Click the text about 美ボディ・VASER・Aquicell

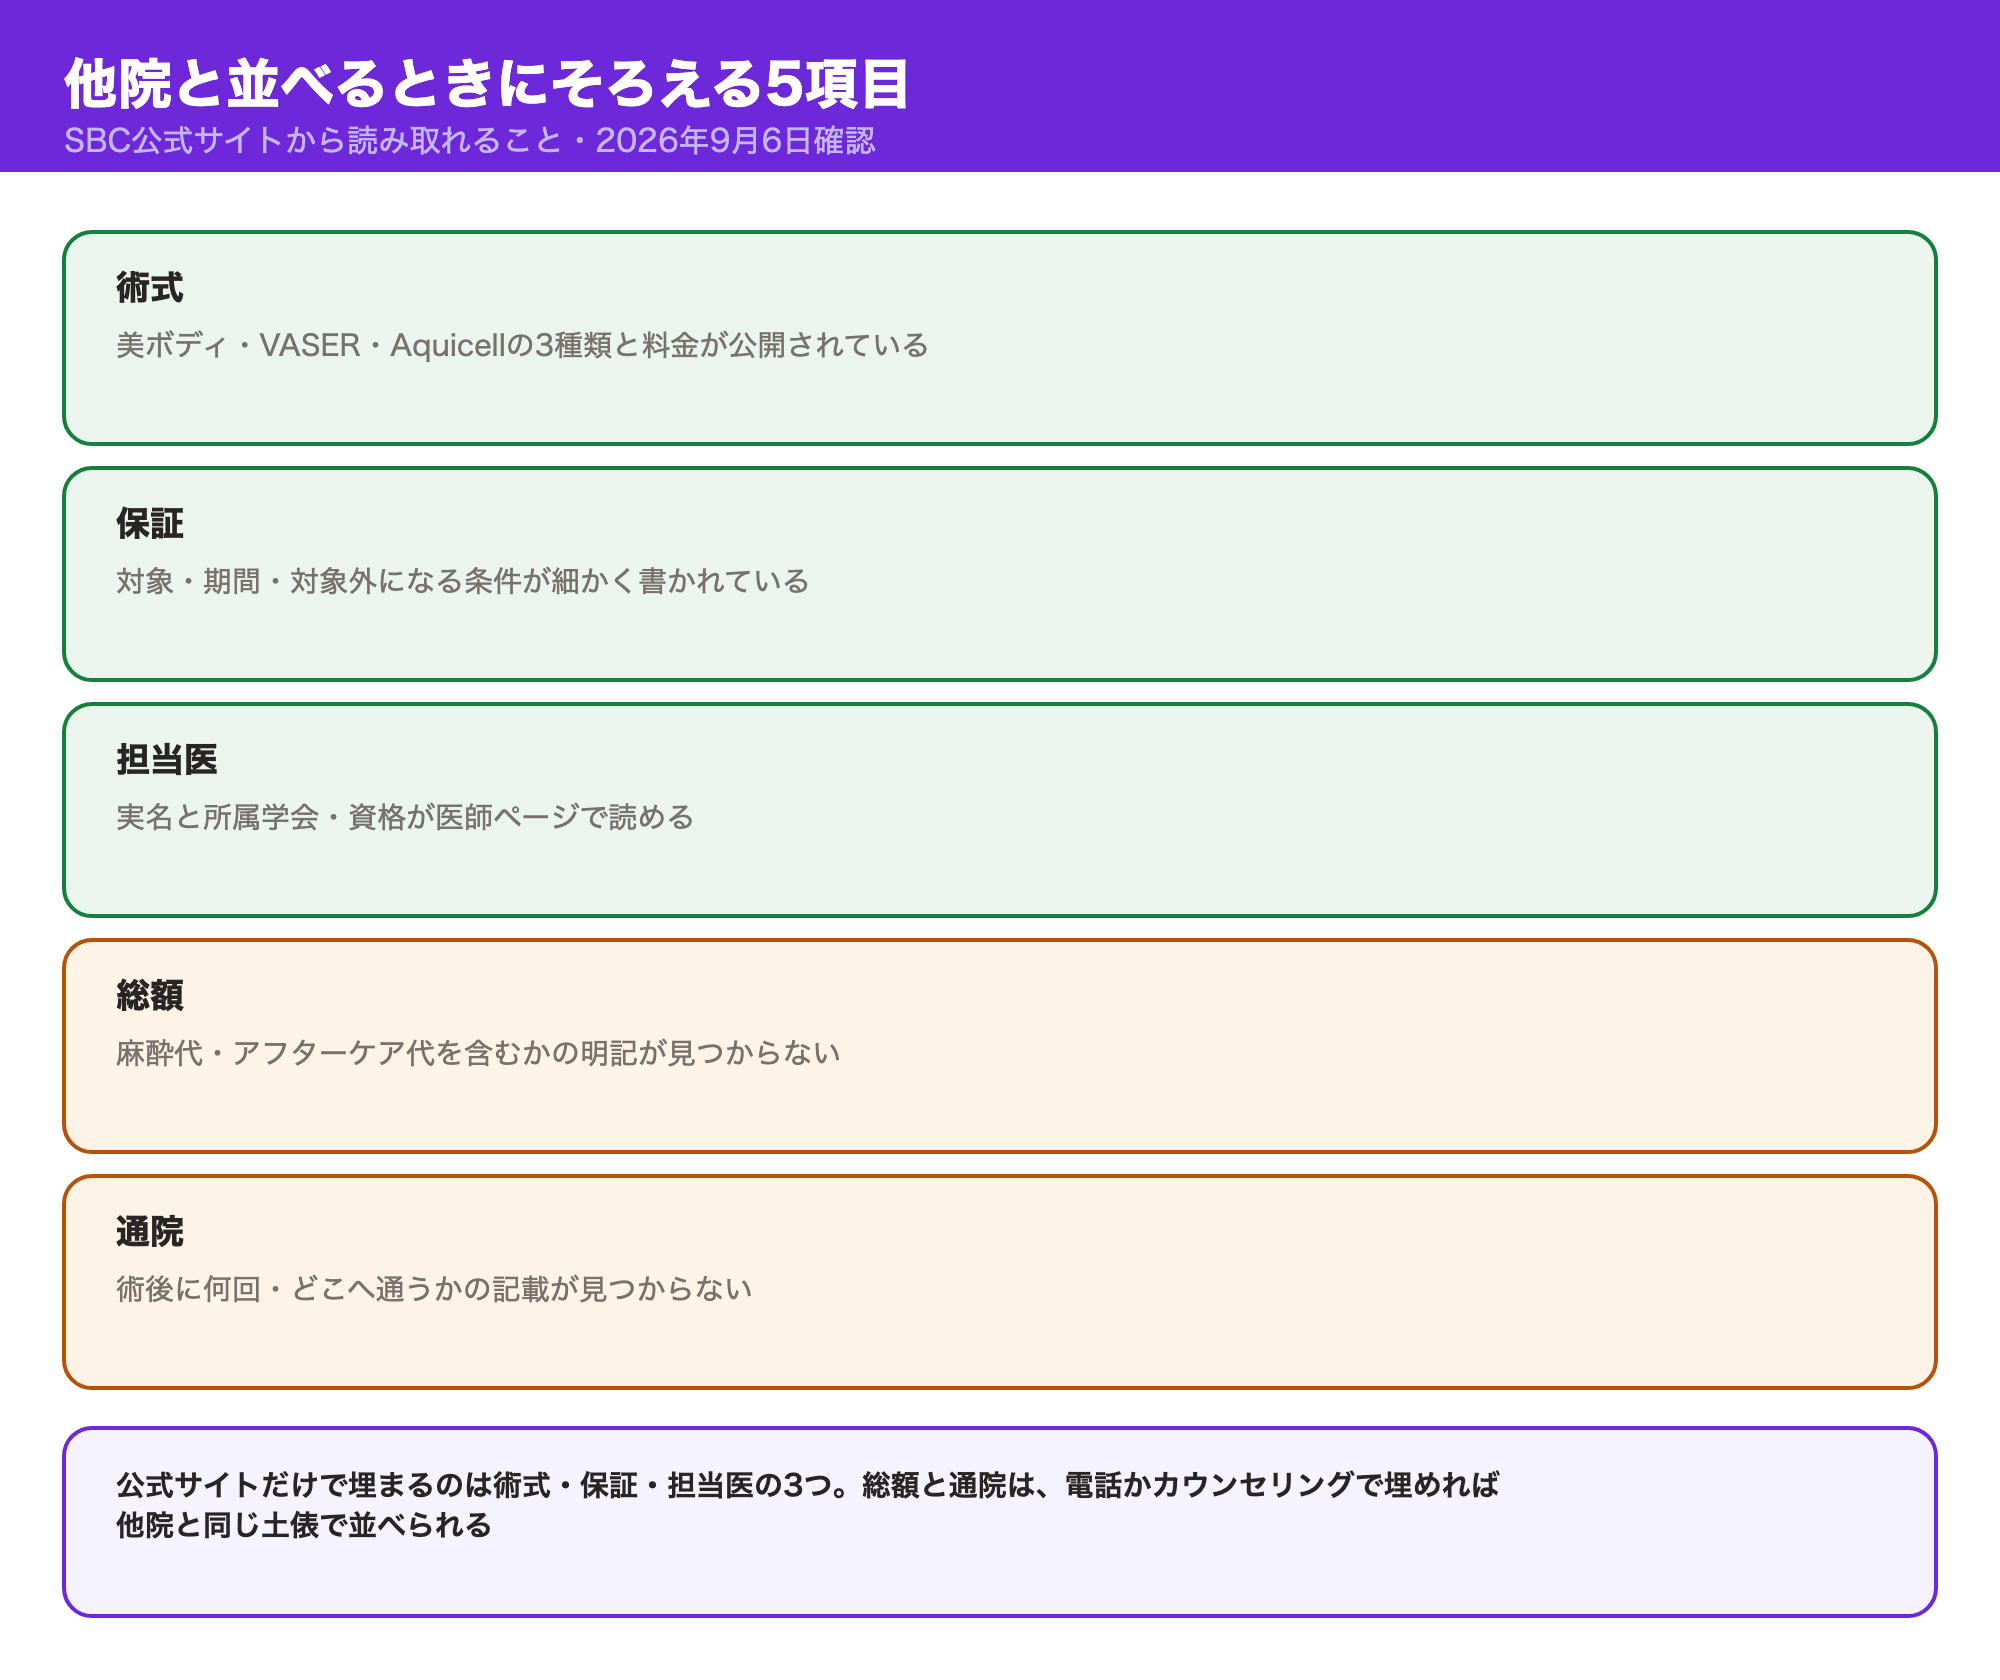coord(522,345)
